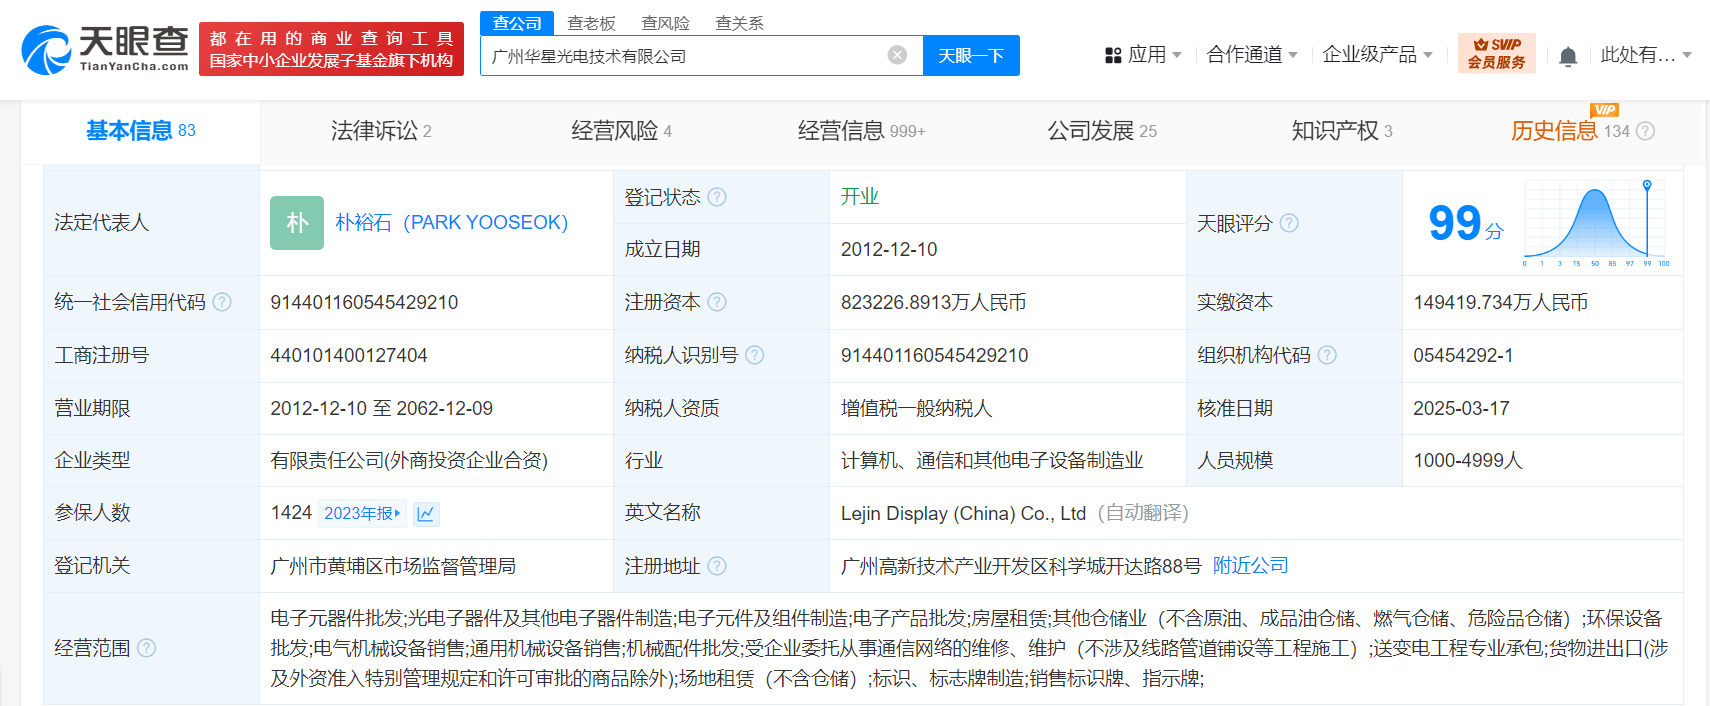Click the TianYanCha logo
The height and width of the screenshot is (706, 1710).
[x=105, y=49]
